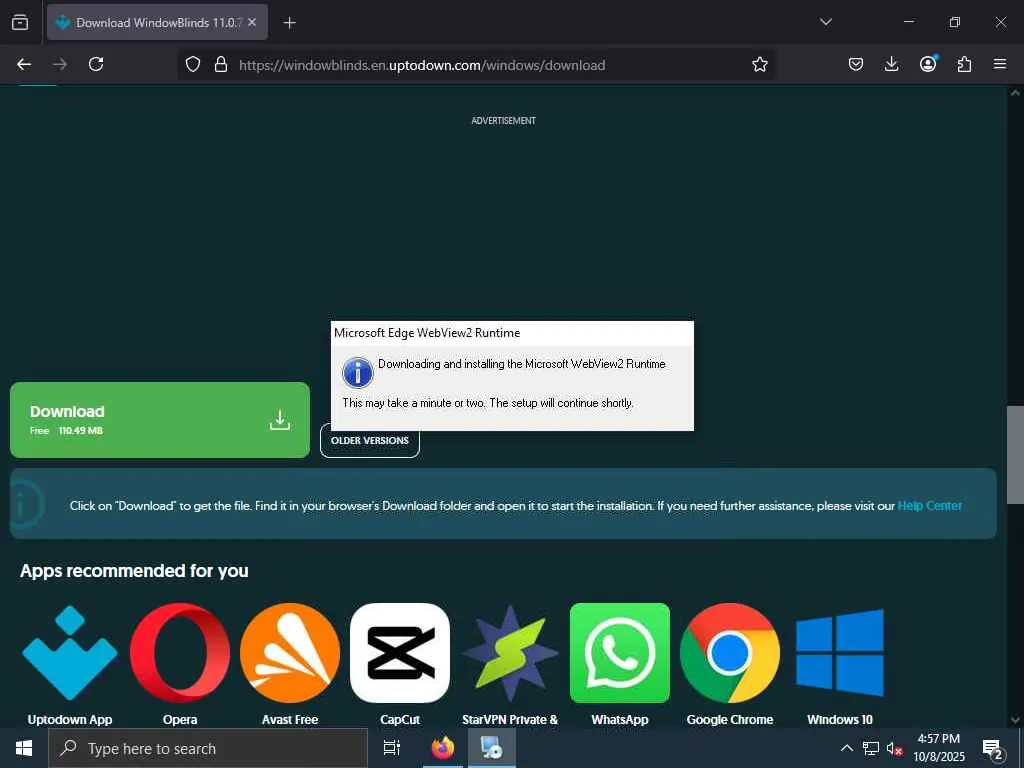Select the Download WindowBlinds tab
The image size is (1024, 768).
pos(157,22)
